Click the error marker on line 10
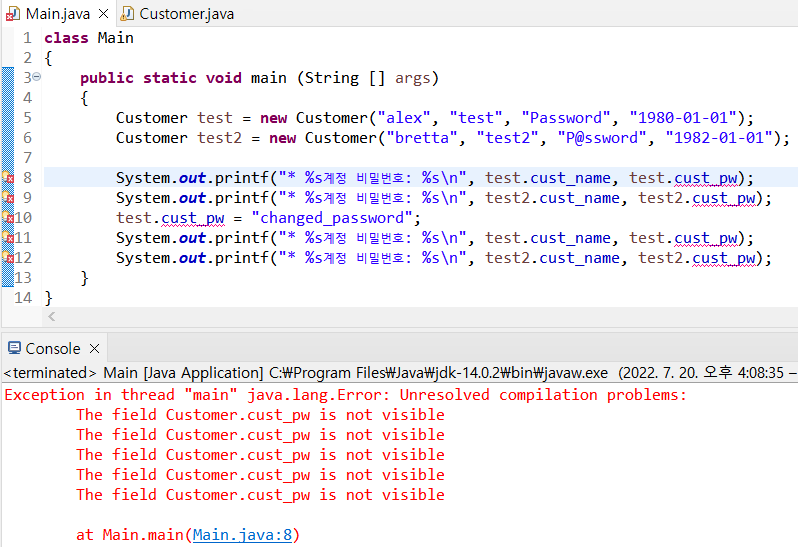This screenshot has width=798, height=547. click(8, 218)
